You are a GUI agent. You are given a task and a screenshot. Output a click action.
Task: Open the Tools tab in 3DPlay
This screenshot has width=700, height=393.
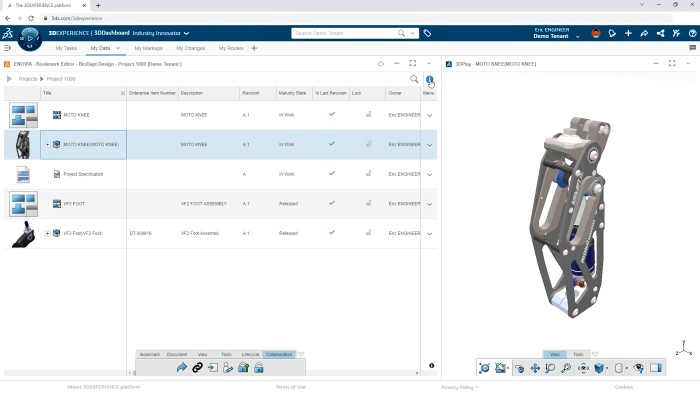[x=578, y=354]
